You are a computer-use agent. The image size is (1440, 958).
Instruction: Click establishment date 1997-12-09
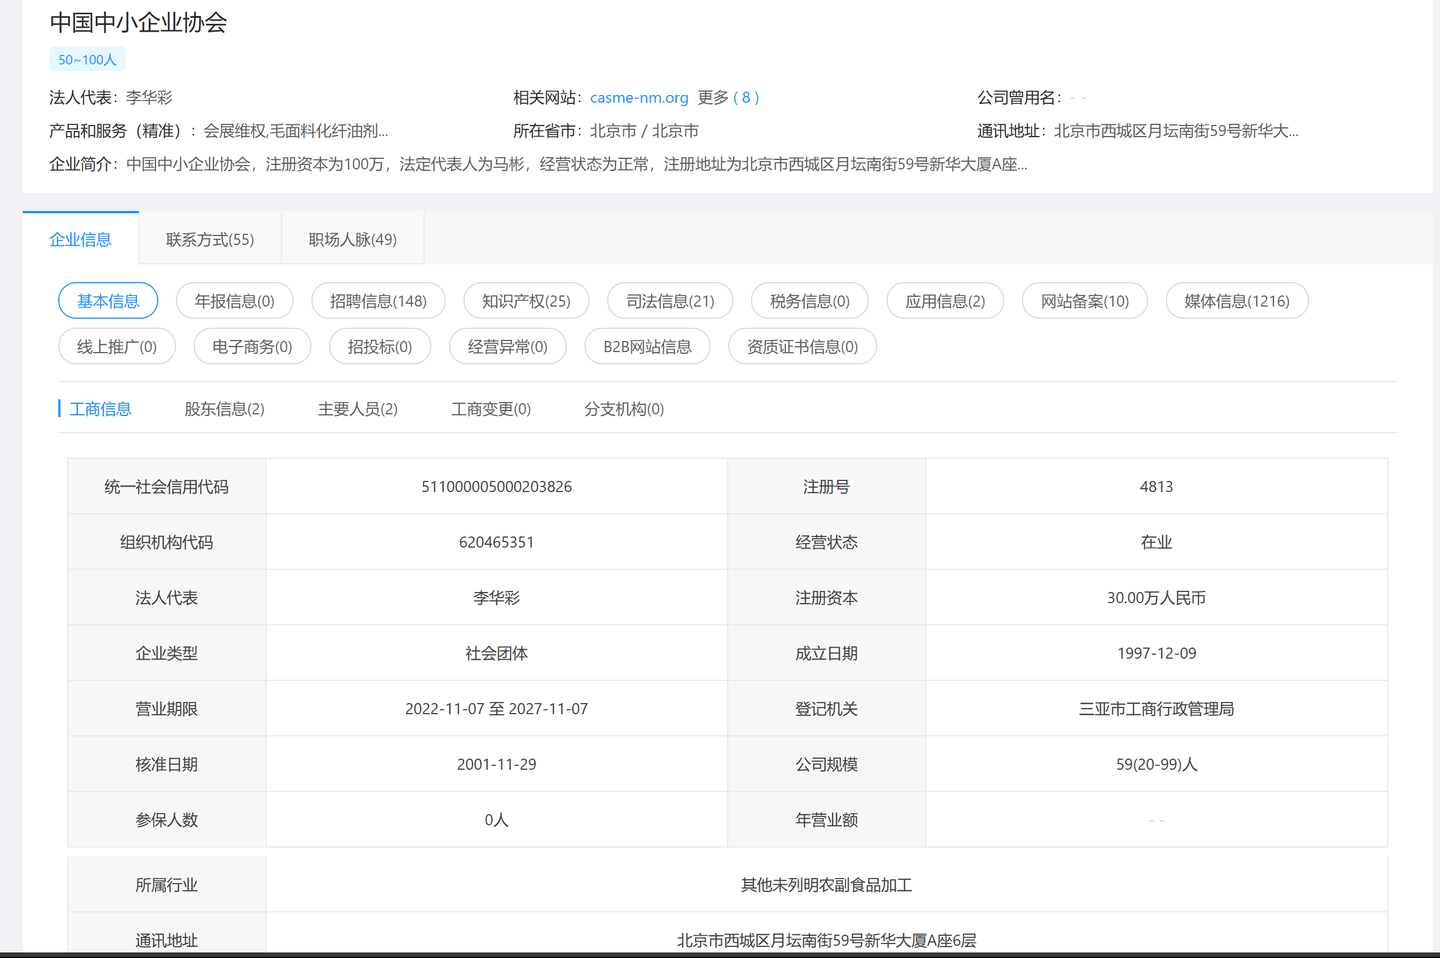[1157, 653]
